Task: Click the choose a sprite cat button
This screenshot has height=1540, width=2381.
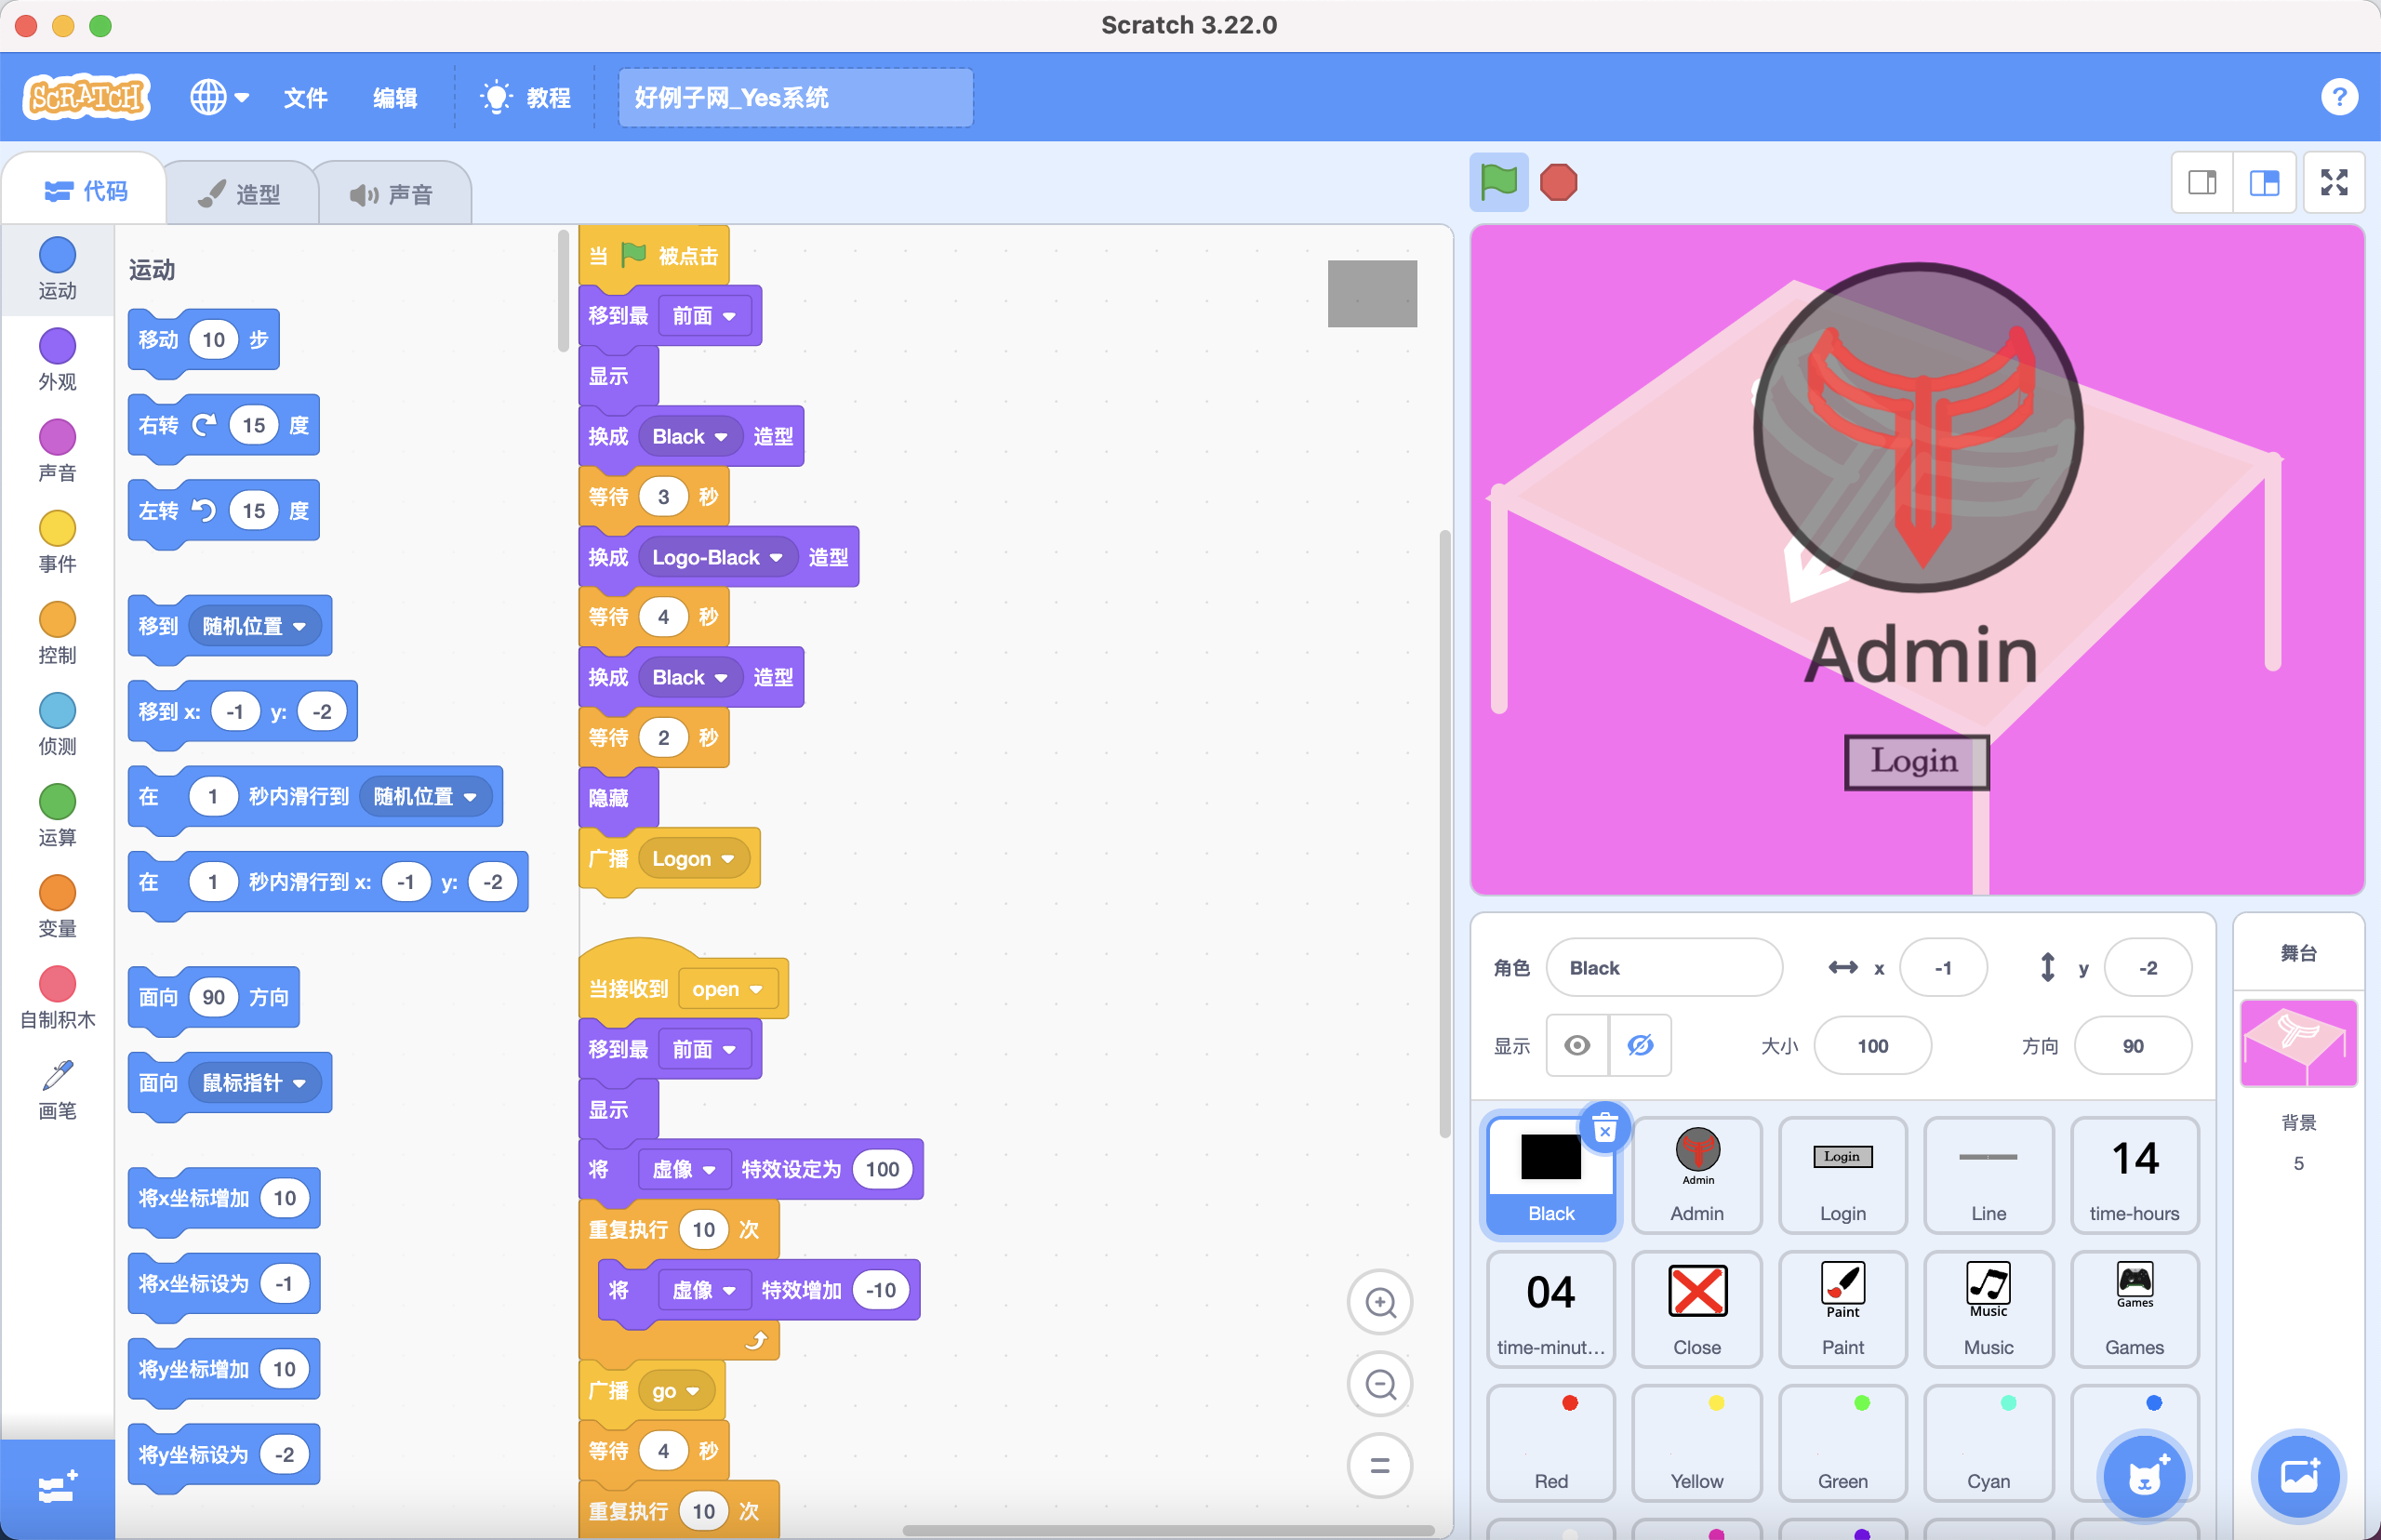Action: point(2143,1477)
